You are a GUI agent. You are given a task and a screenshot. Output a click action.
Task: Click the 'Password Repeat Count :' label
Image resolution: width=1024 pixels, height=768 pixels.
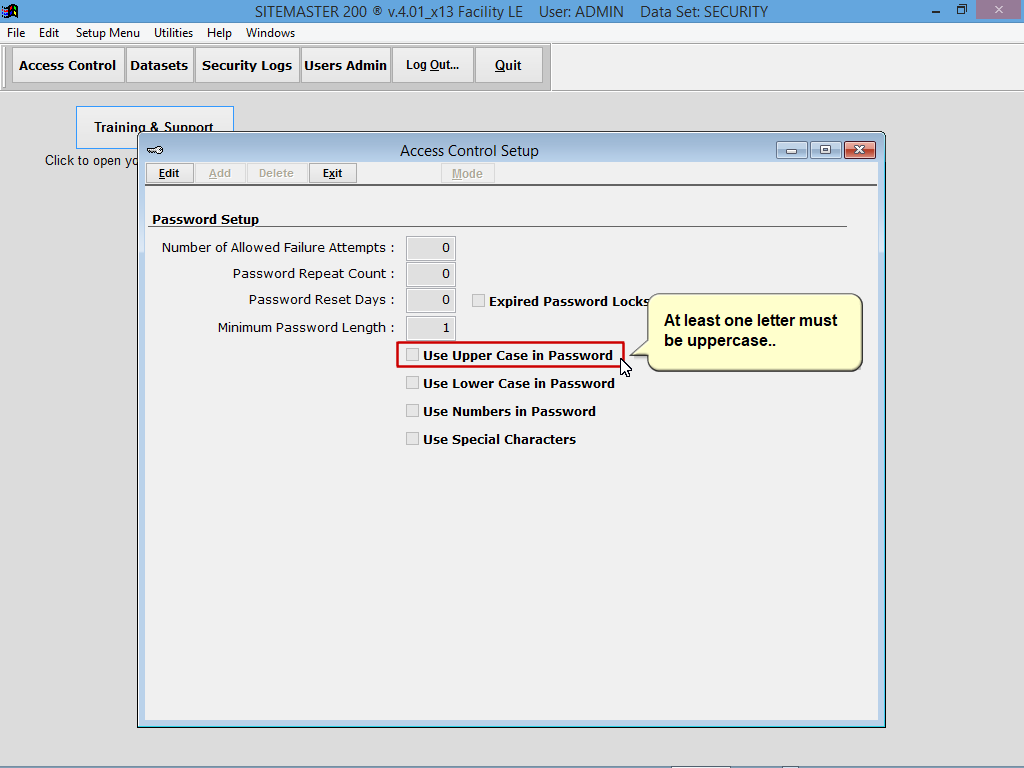[x=314, y=274]
